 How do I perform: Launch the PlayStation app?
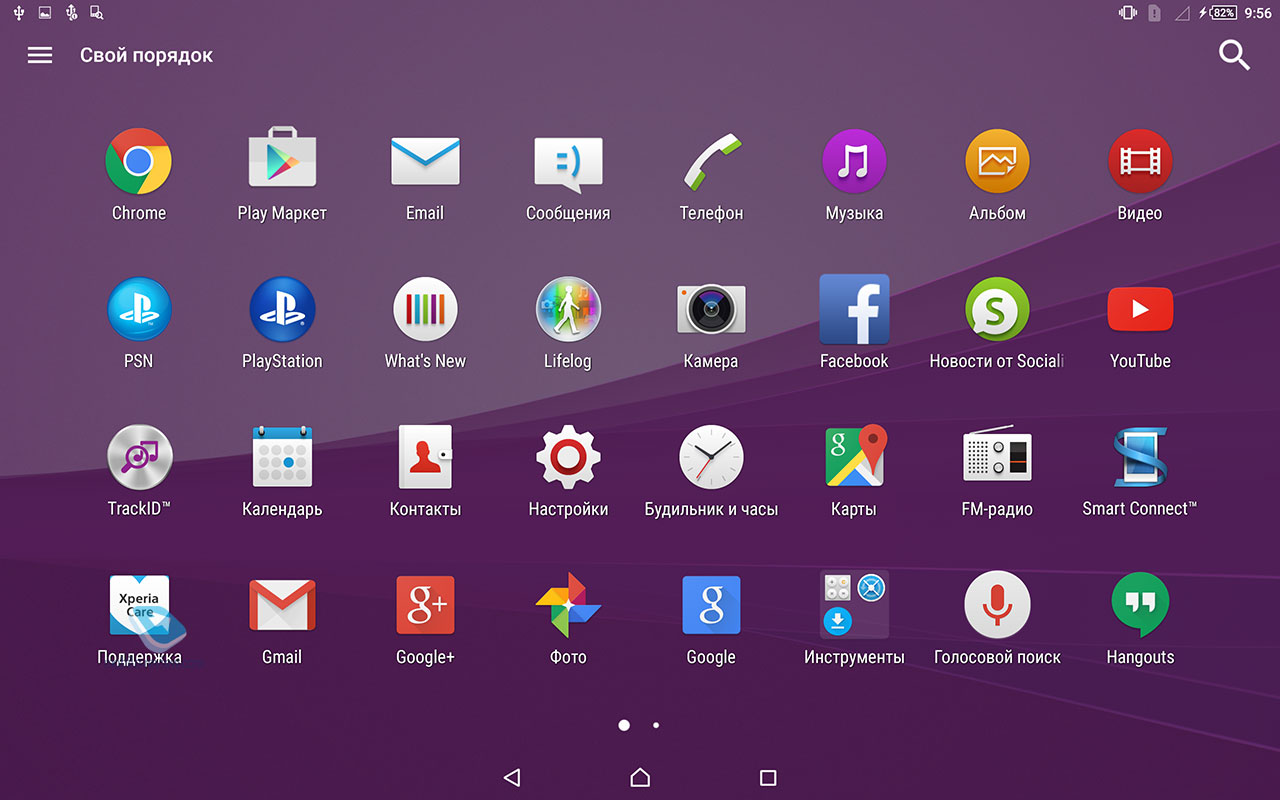pos(282,309)
